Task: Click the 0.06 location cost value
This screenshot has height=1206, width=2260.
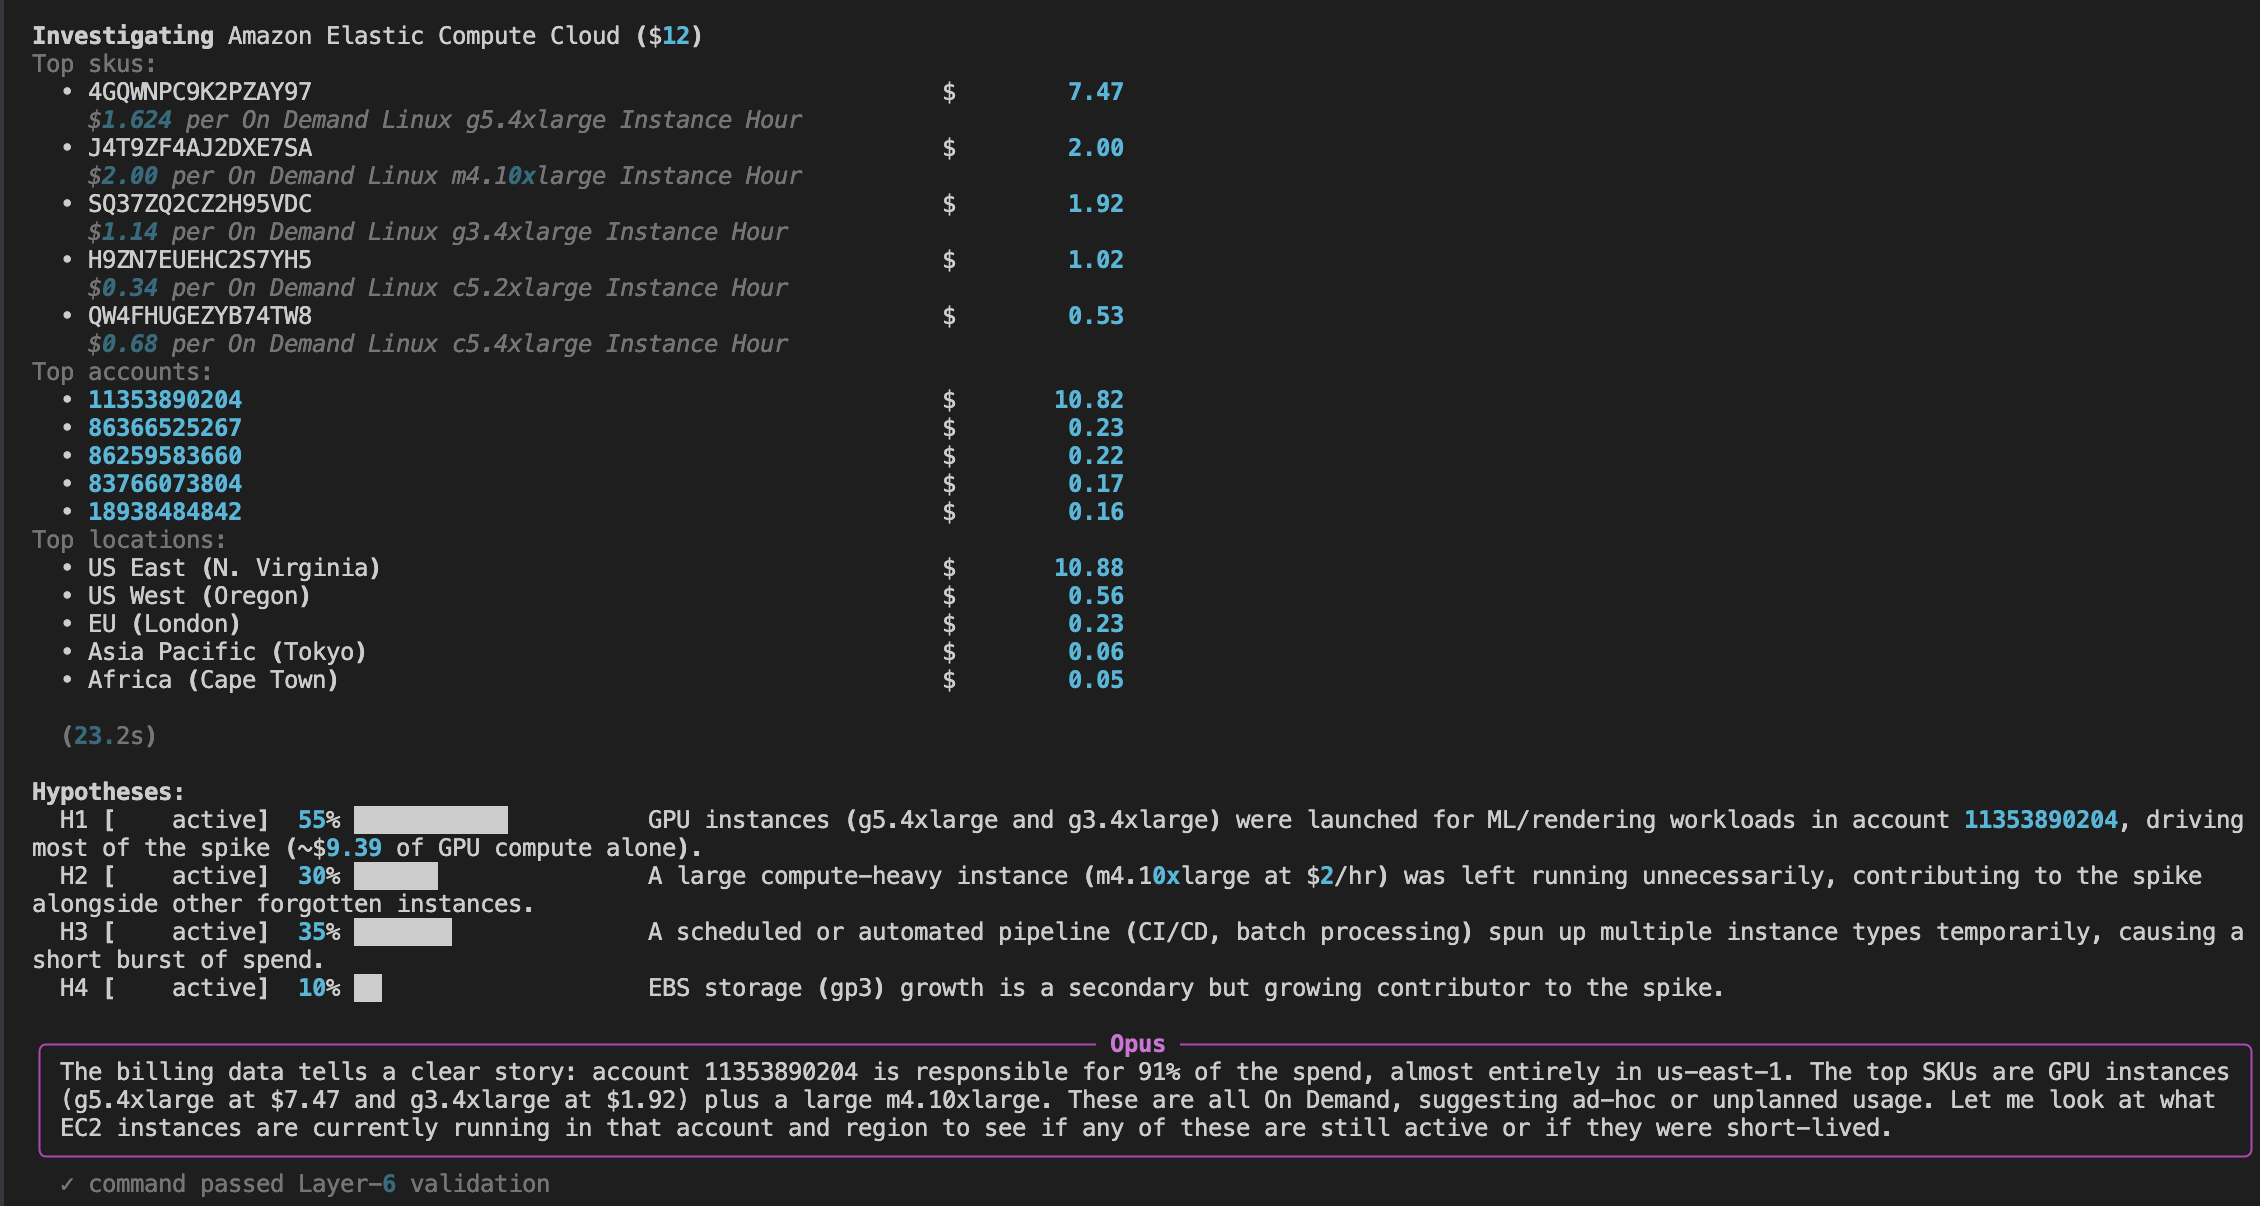Action: click(x=1096, y=652)
